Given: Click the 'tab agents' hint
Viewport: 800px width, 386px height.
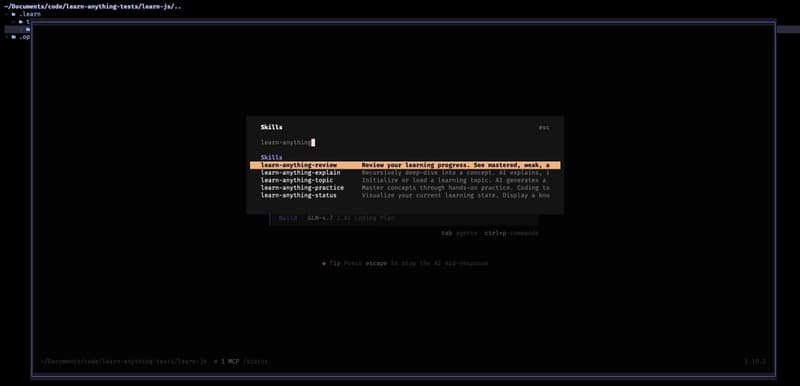Looking at the screenshot, I should click(459, 233).
